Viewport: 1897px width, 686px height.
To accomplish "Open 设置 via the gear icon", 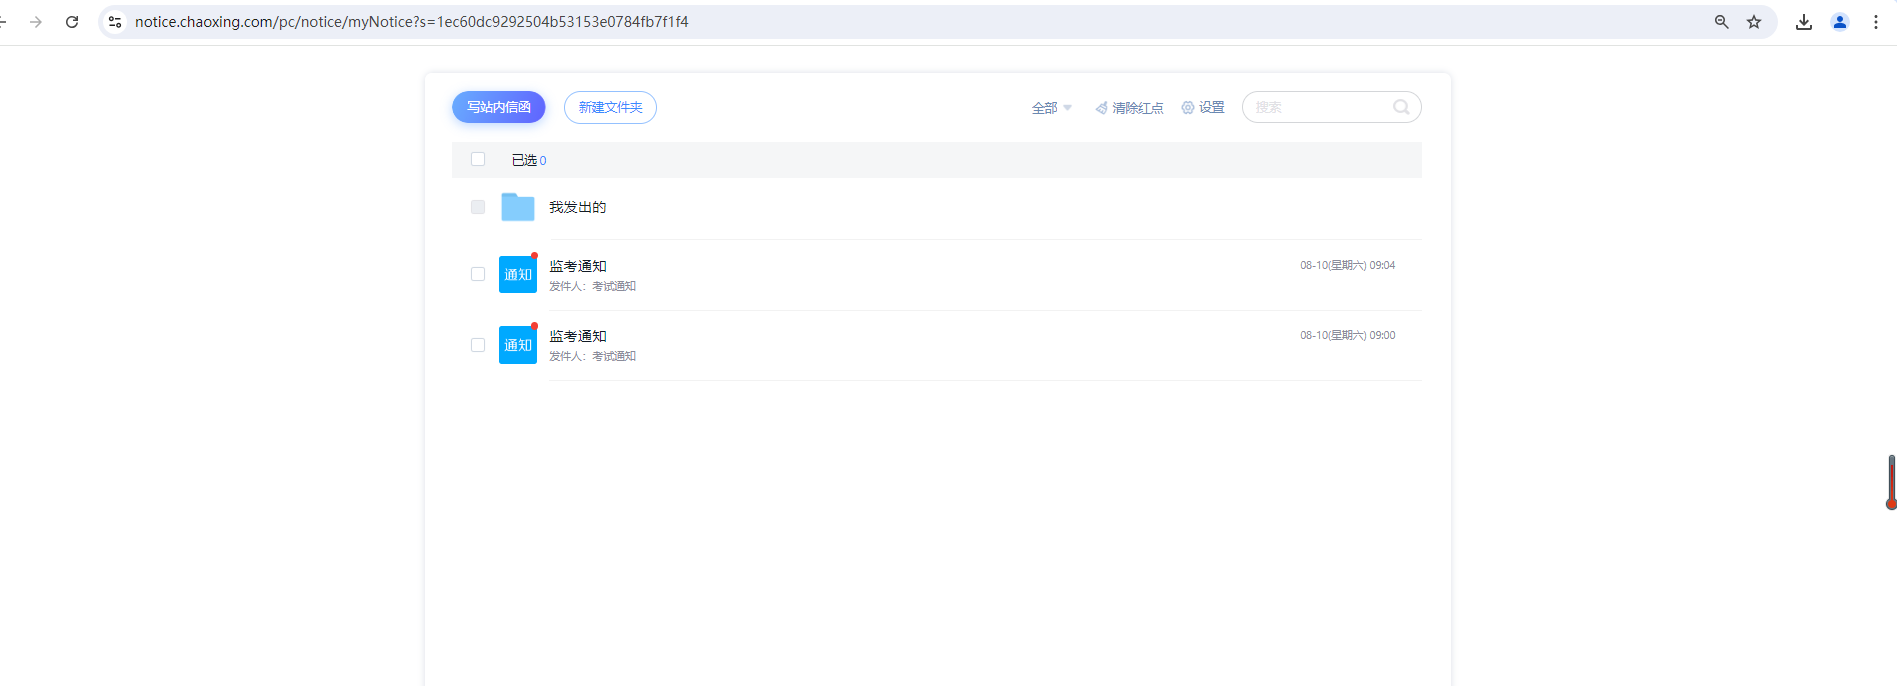I will pyautogui.click(x=1188, y=108).
